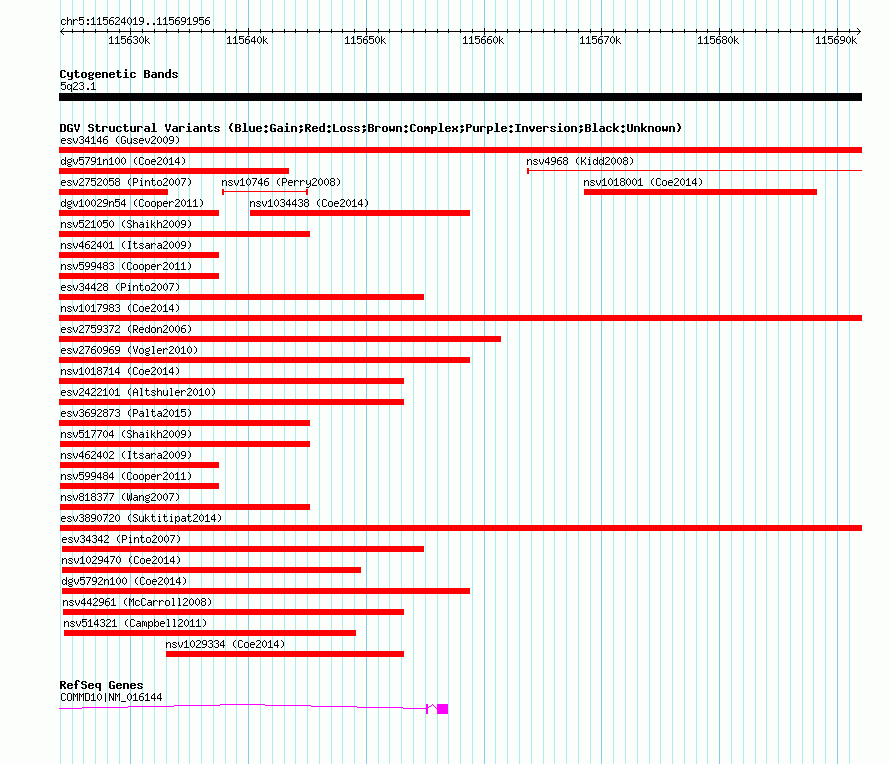The width and height of the screenshot is (890, 764).
Task: Click the nsv1018001 (Coe2014) red bar
Action: (700, 192)
